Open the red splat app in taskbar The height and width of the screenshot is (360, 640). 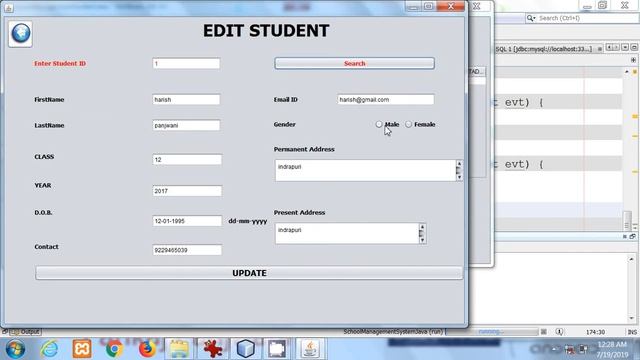212,349
